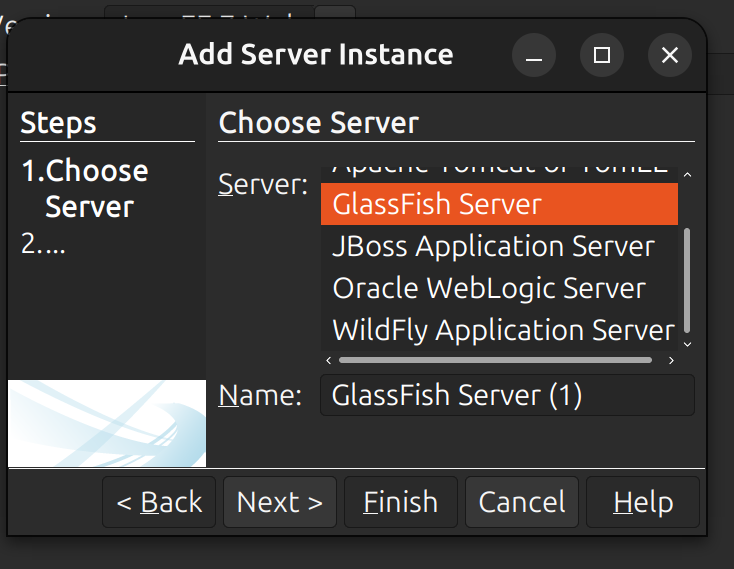Click the Back button
Image resolution: width=734 pixels, height=569 pixels.
coord(159,502)
